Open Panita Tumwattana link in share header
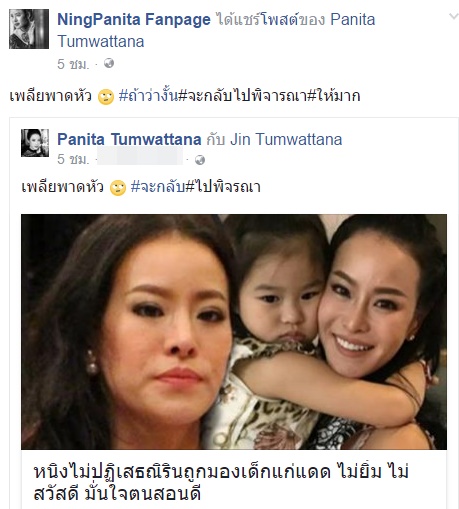Screen dimensions: 459x509 pyautogui.click(x=216, y=30)
